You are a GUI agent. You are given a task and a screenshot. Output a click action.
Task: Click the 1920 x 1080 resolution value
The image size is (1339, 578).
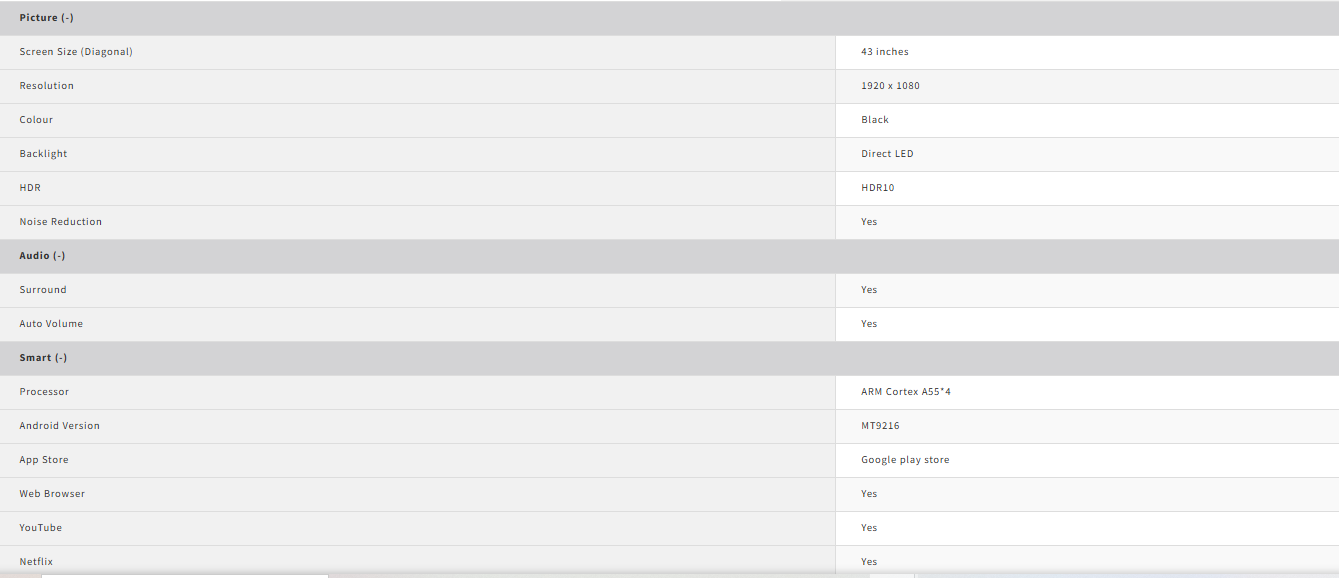point(890,86)
